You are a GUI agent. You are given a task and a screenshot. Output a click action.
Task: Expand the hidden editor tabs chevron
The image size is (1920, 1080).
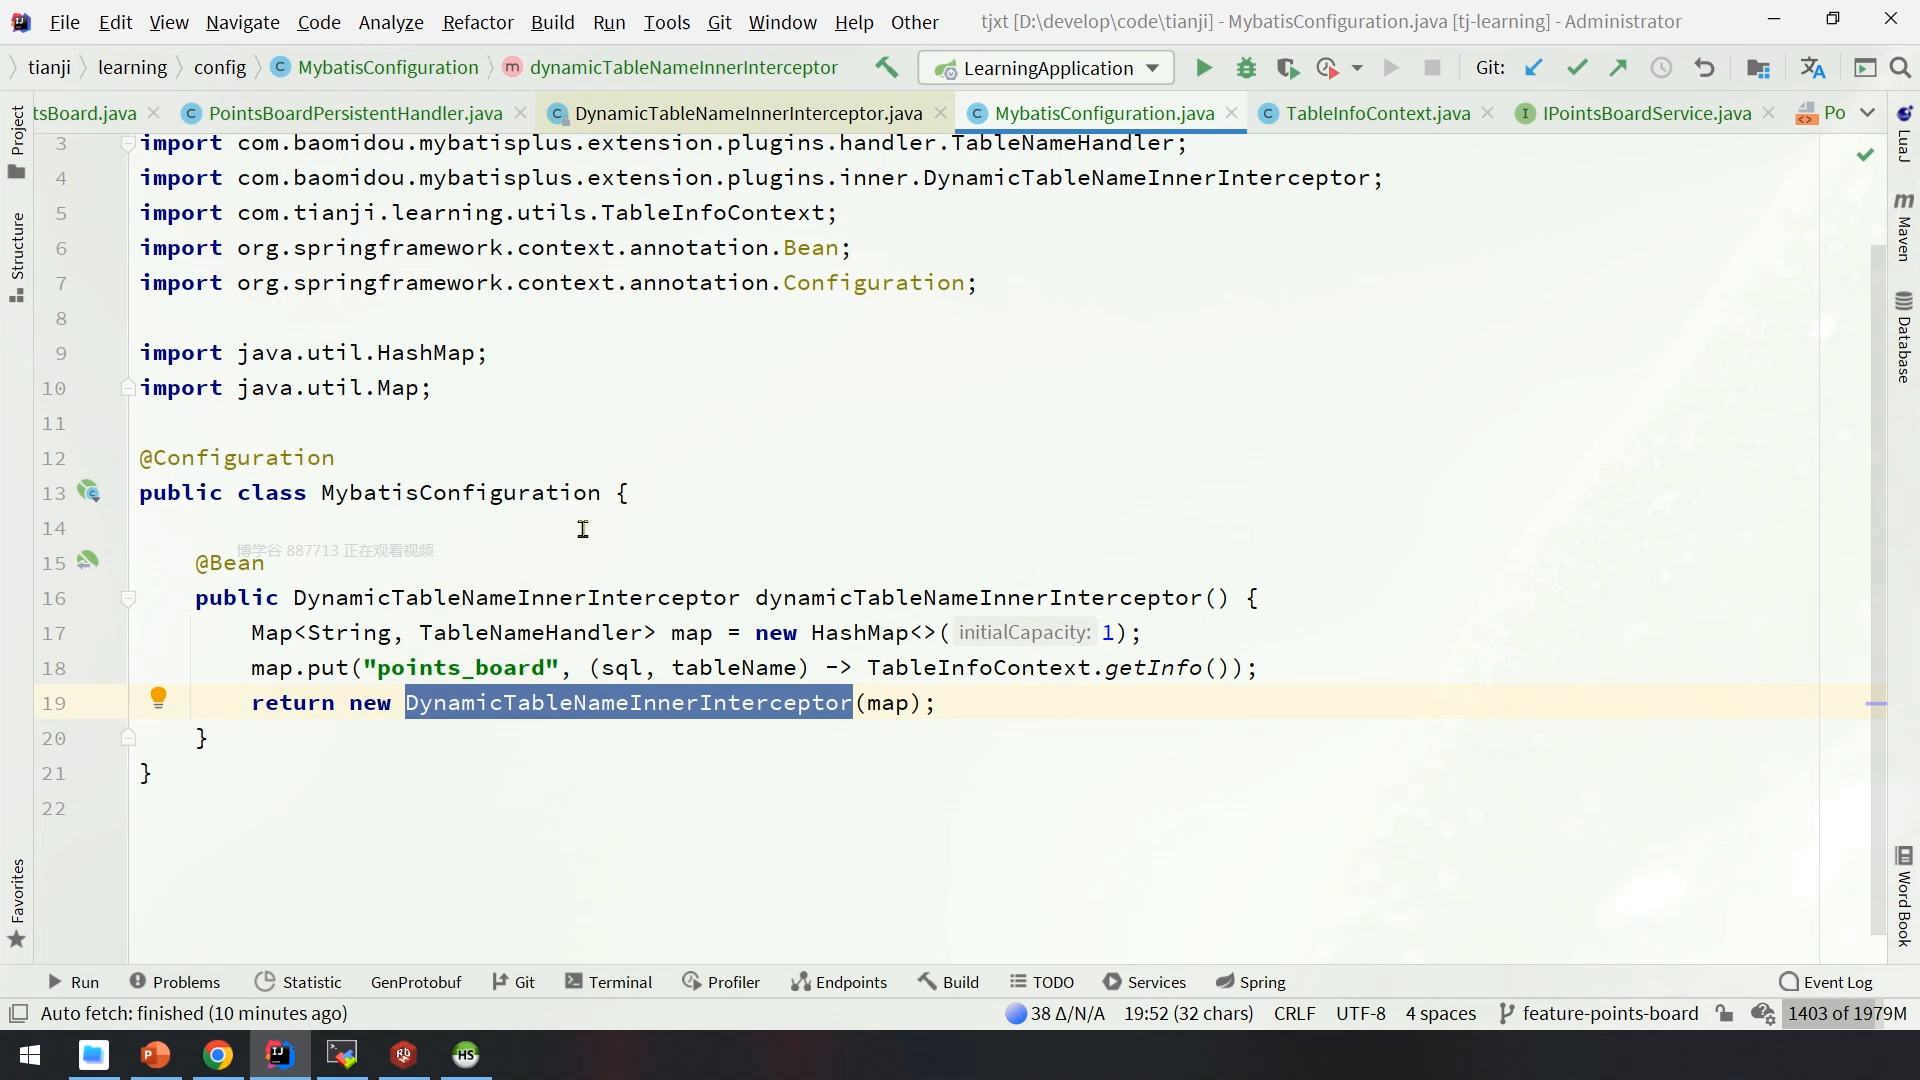click(1867, 113)
